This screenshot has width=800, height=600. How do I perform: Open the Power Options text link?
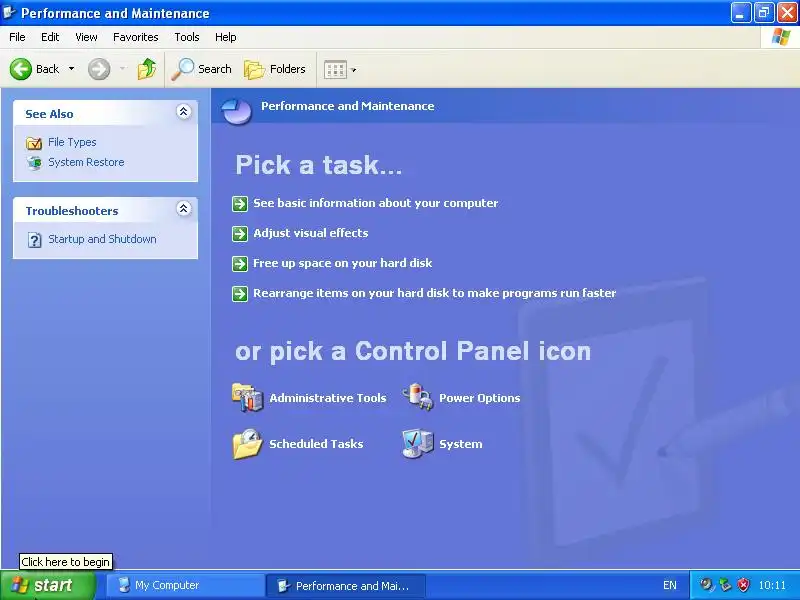(x=480, y=398)
